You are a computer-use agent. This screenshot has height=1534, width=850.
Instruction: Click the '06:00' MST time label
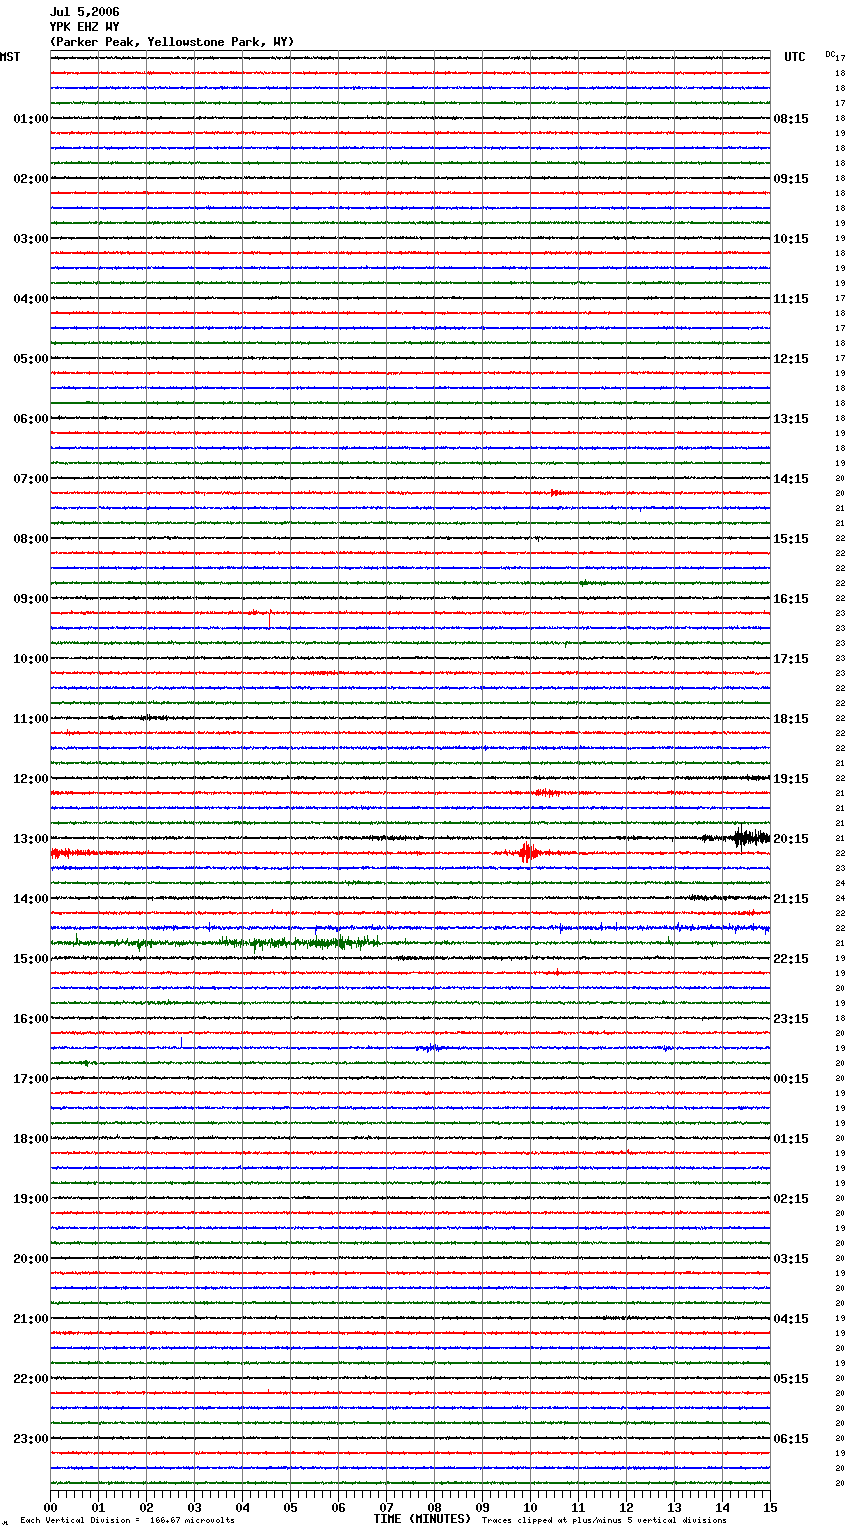point(31,419)
